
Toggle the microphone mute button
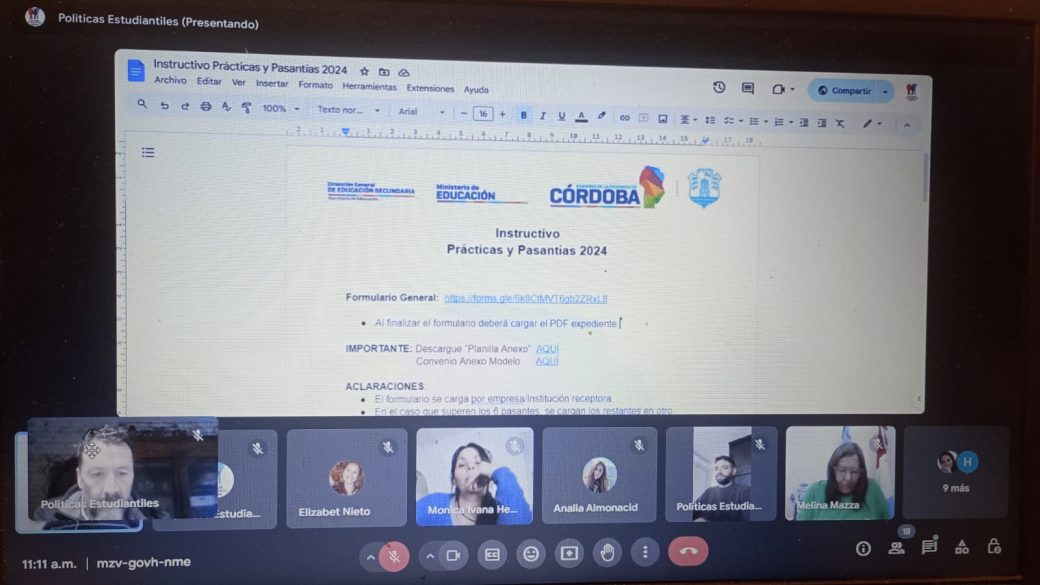(x=394, y=556)
